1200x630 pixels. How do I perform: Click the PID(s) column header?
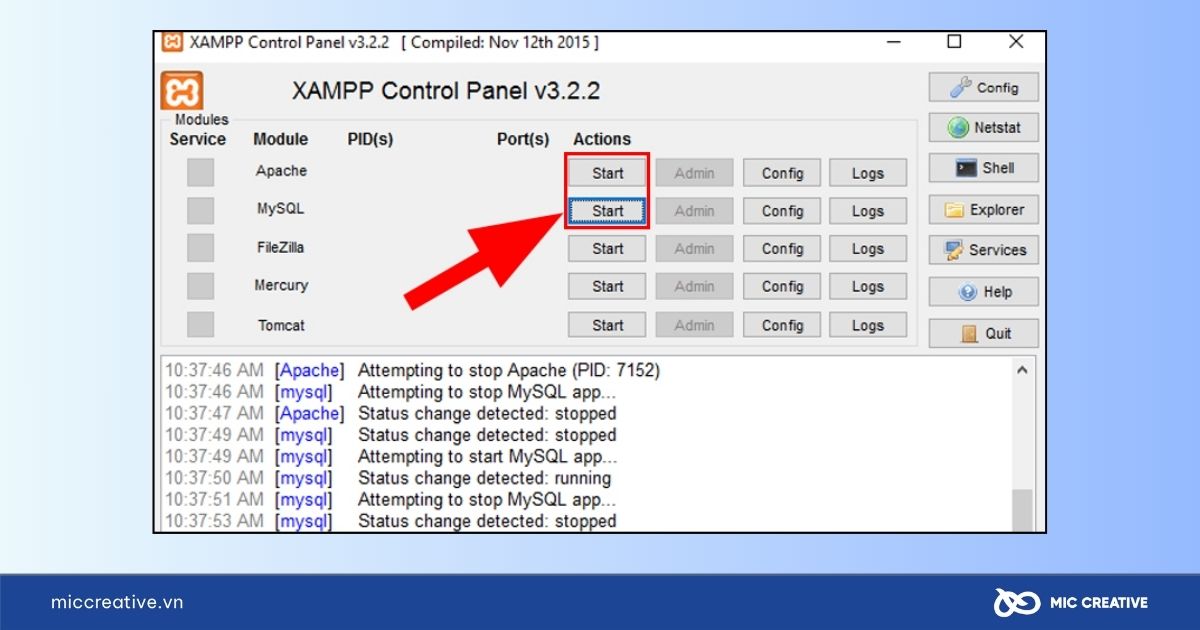click(x=370, y=139)
